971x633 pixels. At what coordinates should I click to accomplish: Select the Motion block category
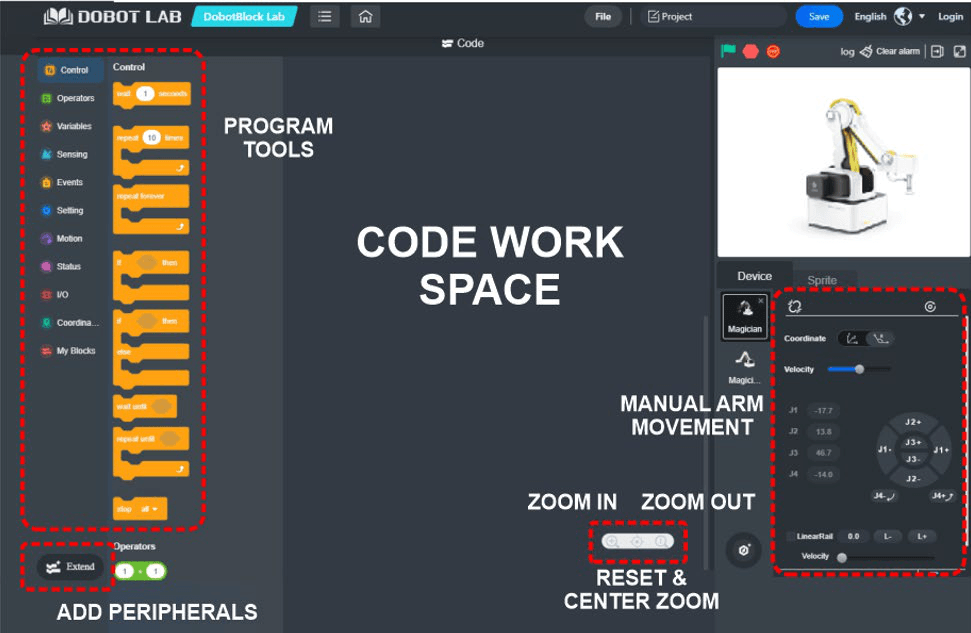(x=68, y=239)
